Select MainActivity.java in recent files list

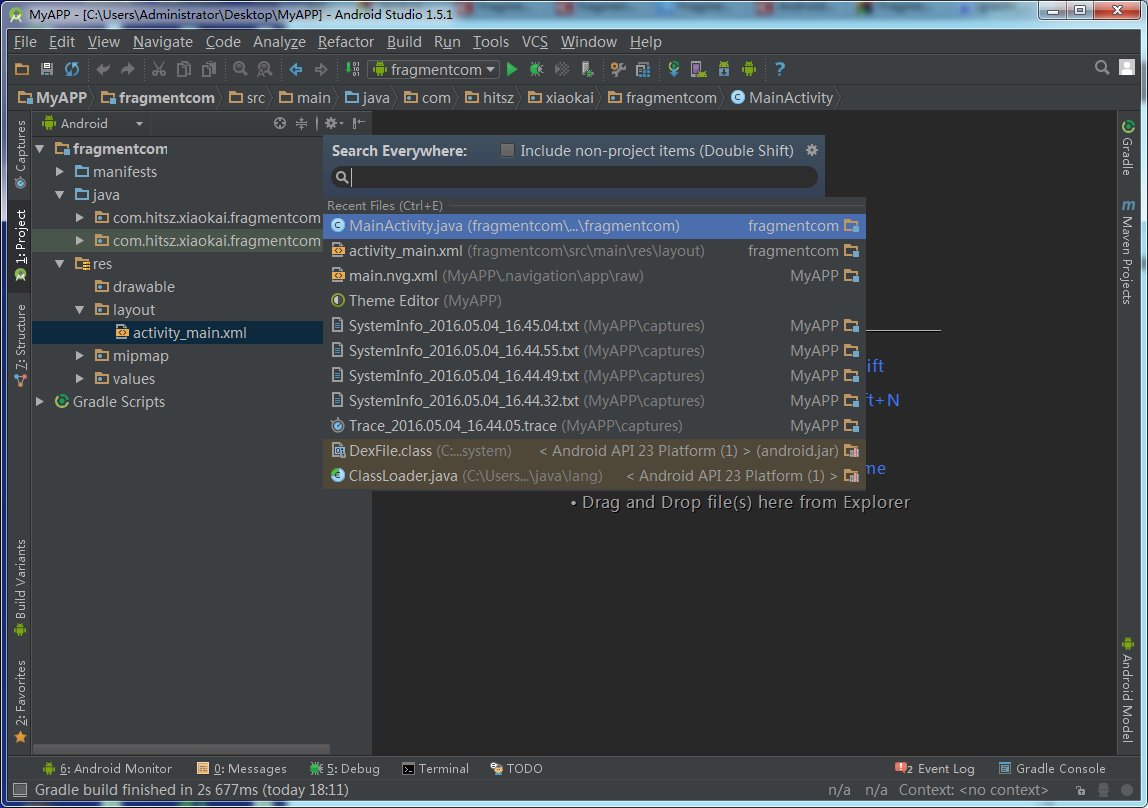click(513, 226)
